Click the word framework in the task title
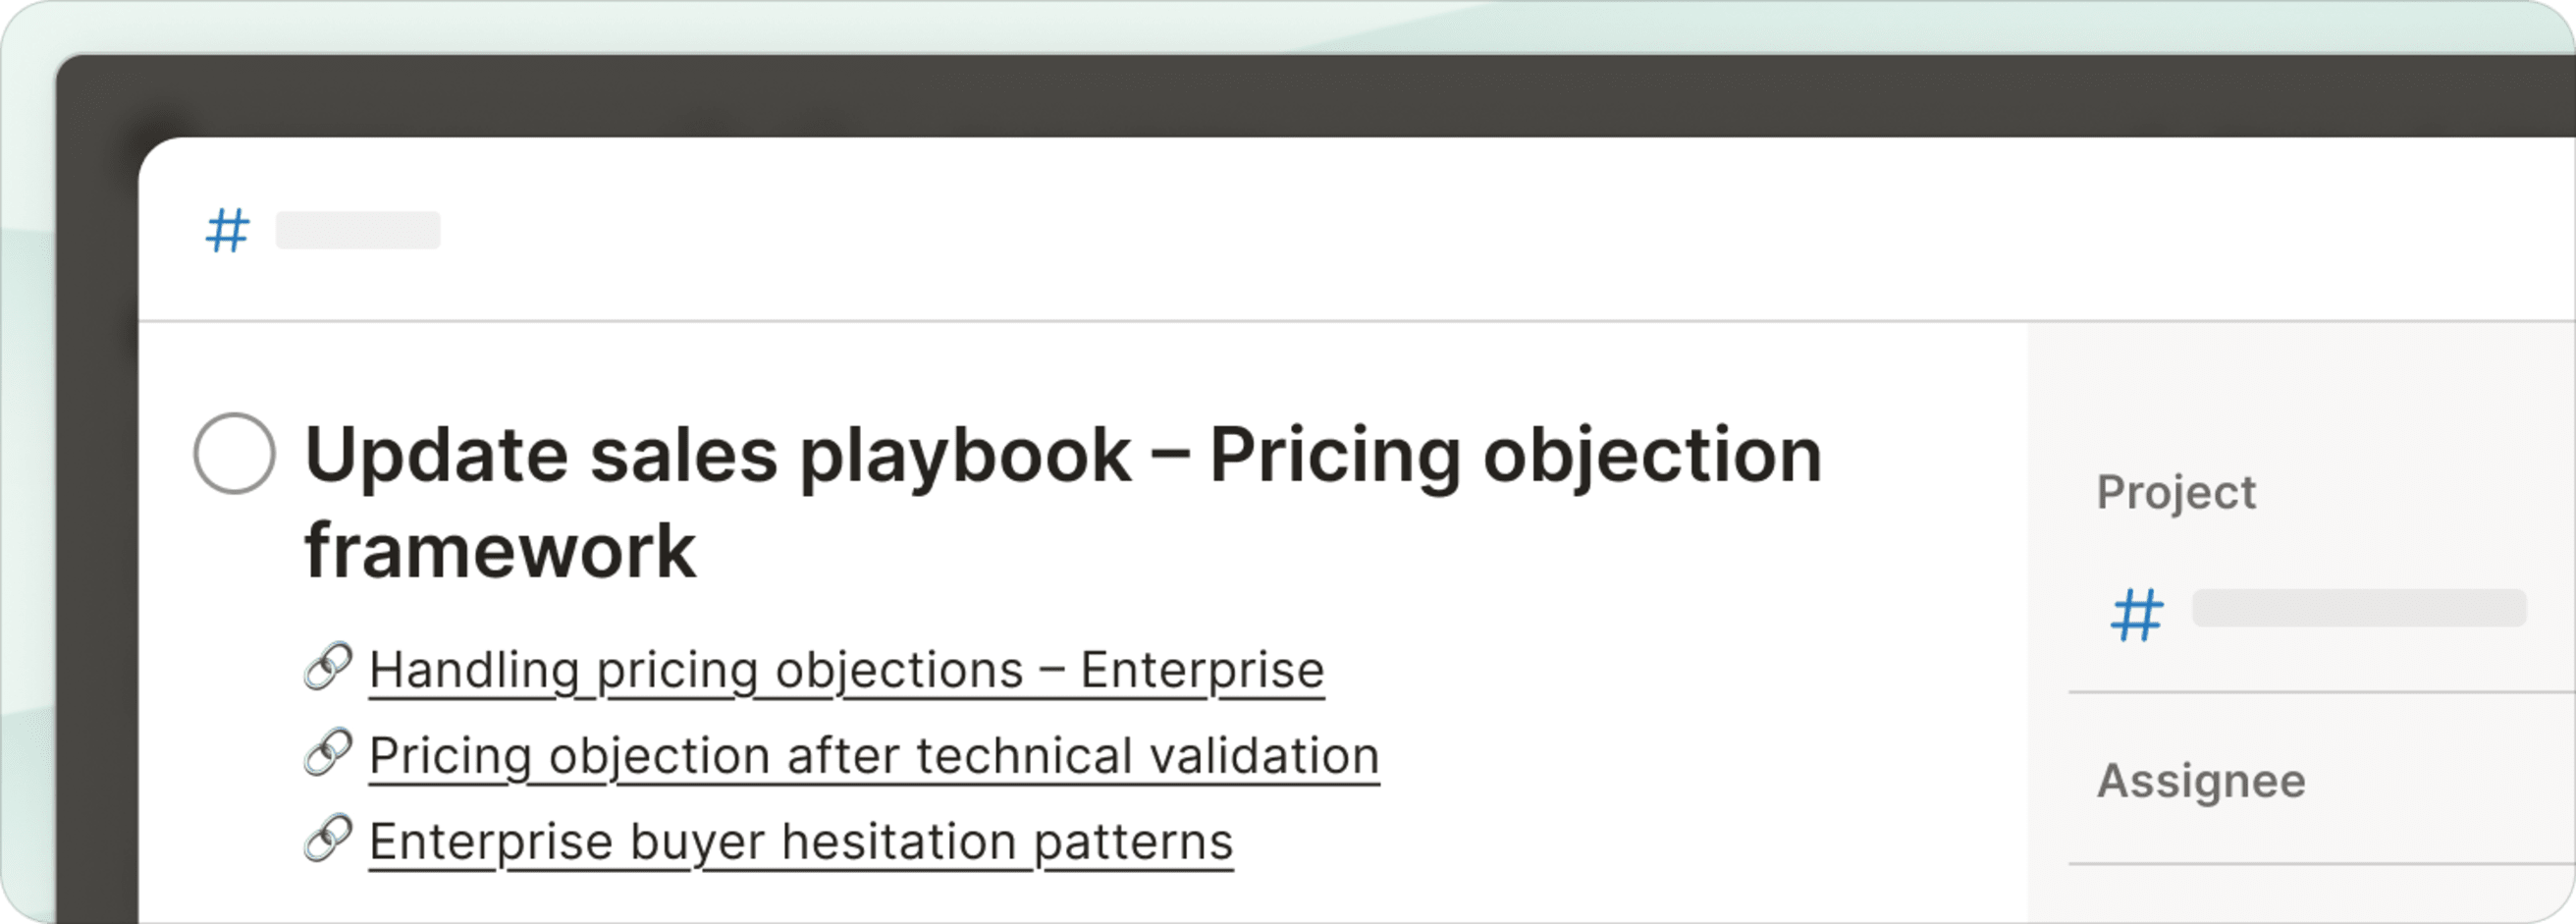2576x924 pixels. coord(500,551)
